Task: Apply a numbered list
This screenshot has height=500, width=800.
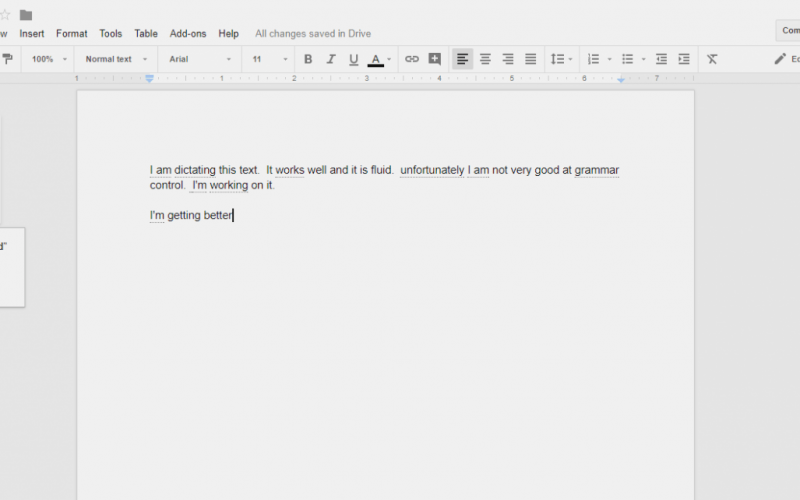Action: tap(593, 59)
